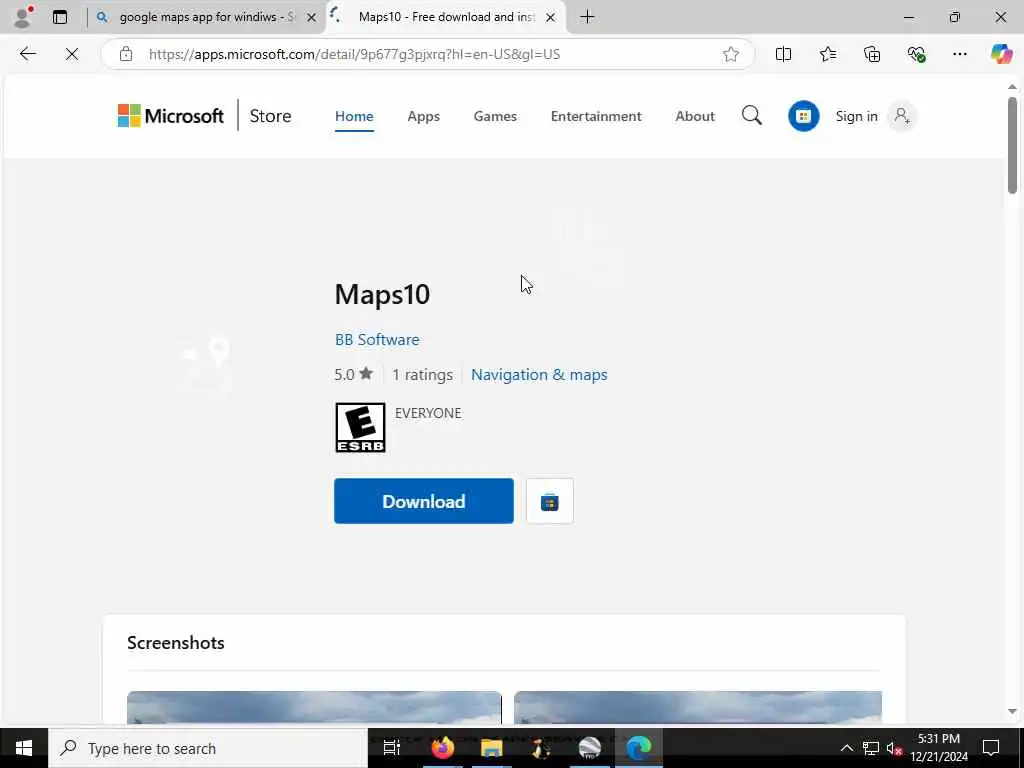
Task: Open the Edge taskbar icon
Action: (639, 748)
